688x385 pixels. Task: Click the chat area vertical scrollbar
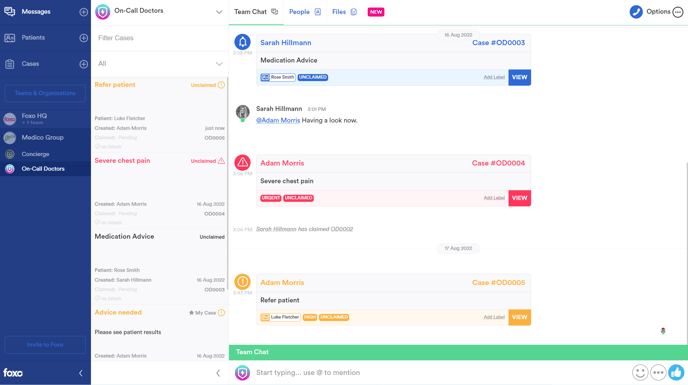[x=686, y=252]
